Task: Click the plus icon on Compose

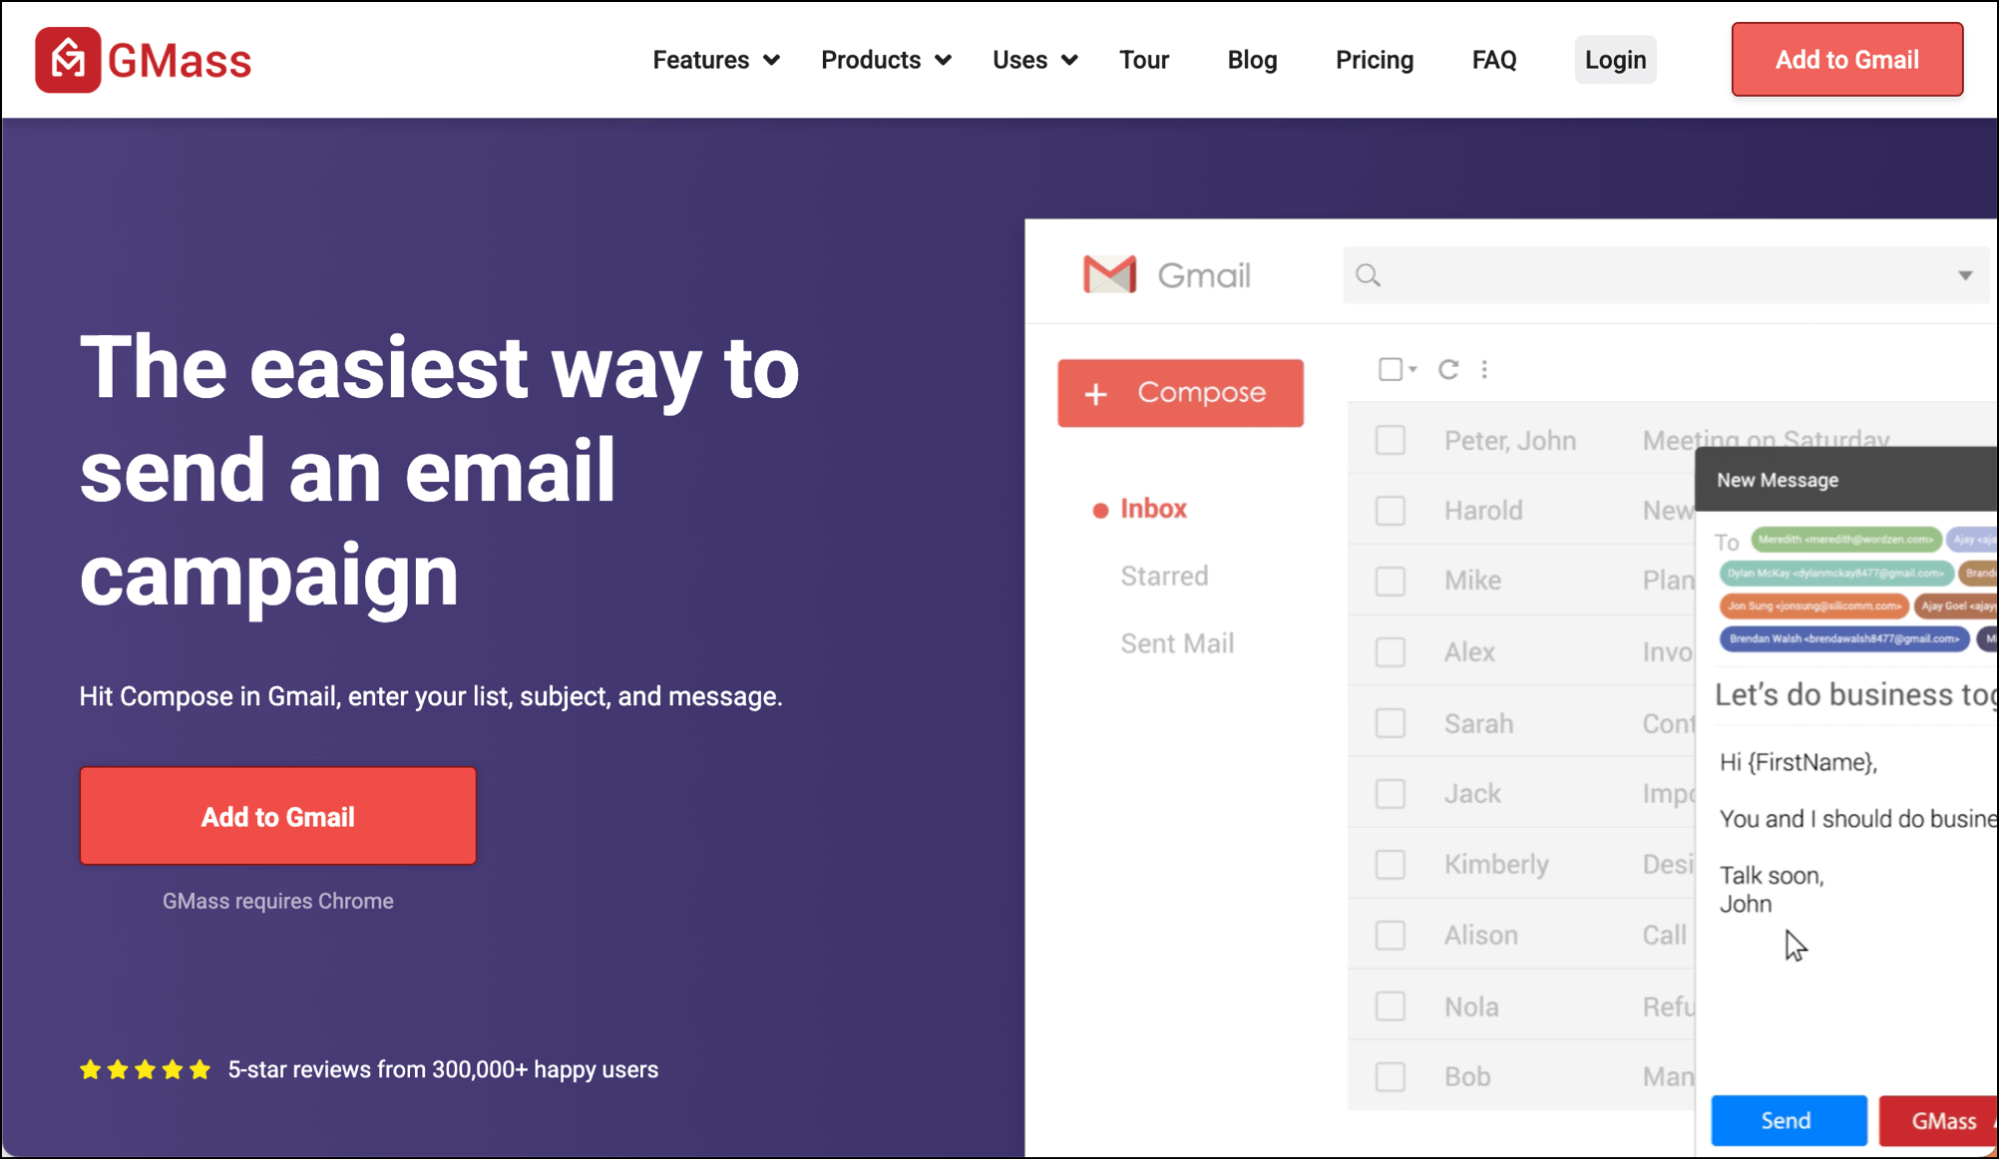Action: (x=1096, y=394)
